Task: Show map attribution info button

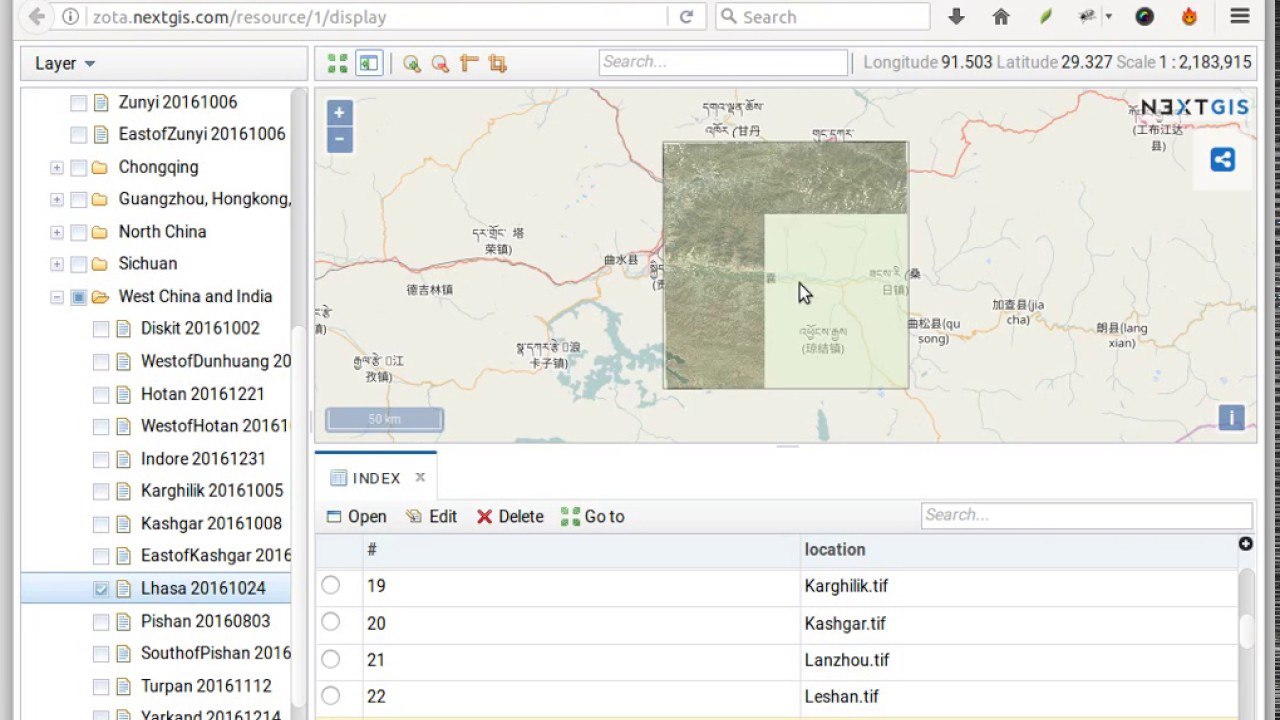Action: [1231, 418]
